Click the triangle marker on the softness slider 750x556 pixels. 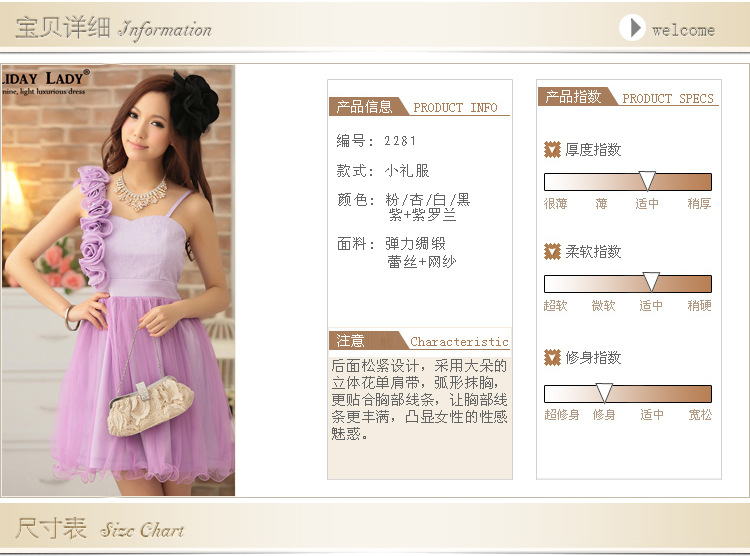[x=651, y=282]
